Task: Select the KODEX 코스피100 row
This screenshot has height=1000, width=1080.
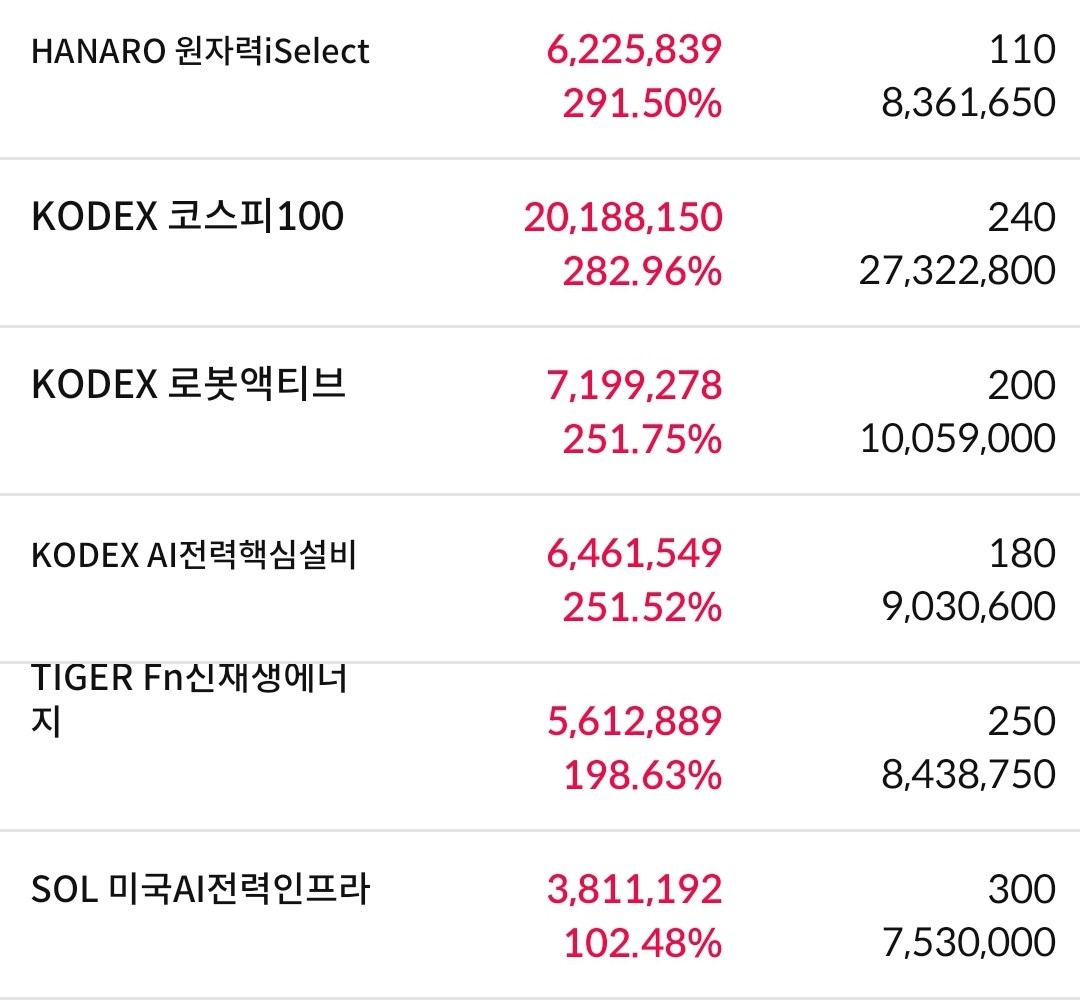Action: (540, 243)
